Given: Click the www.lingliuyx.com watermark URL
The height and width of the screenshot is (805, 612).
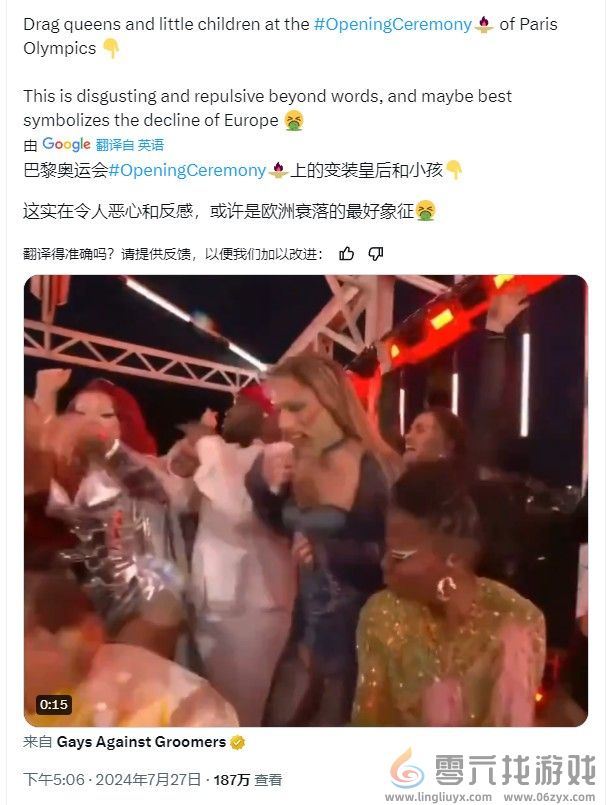Looking at the screenshot, I should coord(438,797).
